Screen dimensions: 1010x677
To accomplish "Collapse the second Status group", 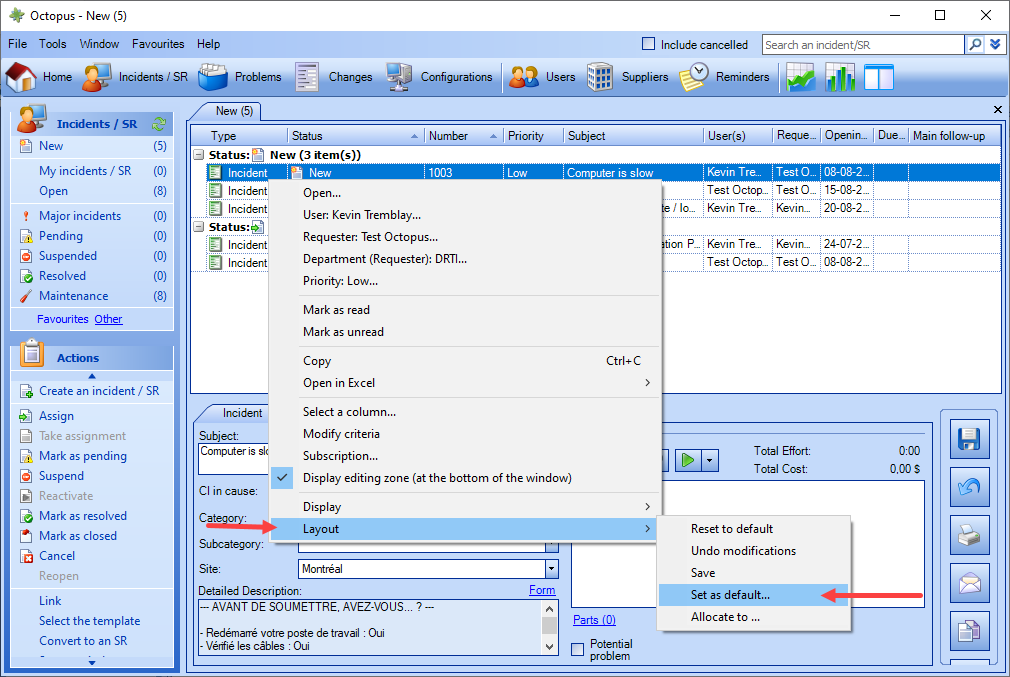I will click(199, 227).
